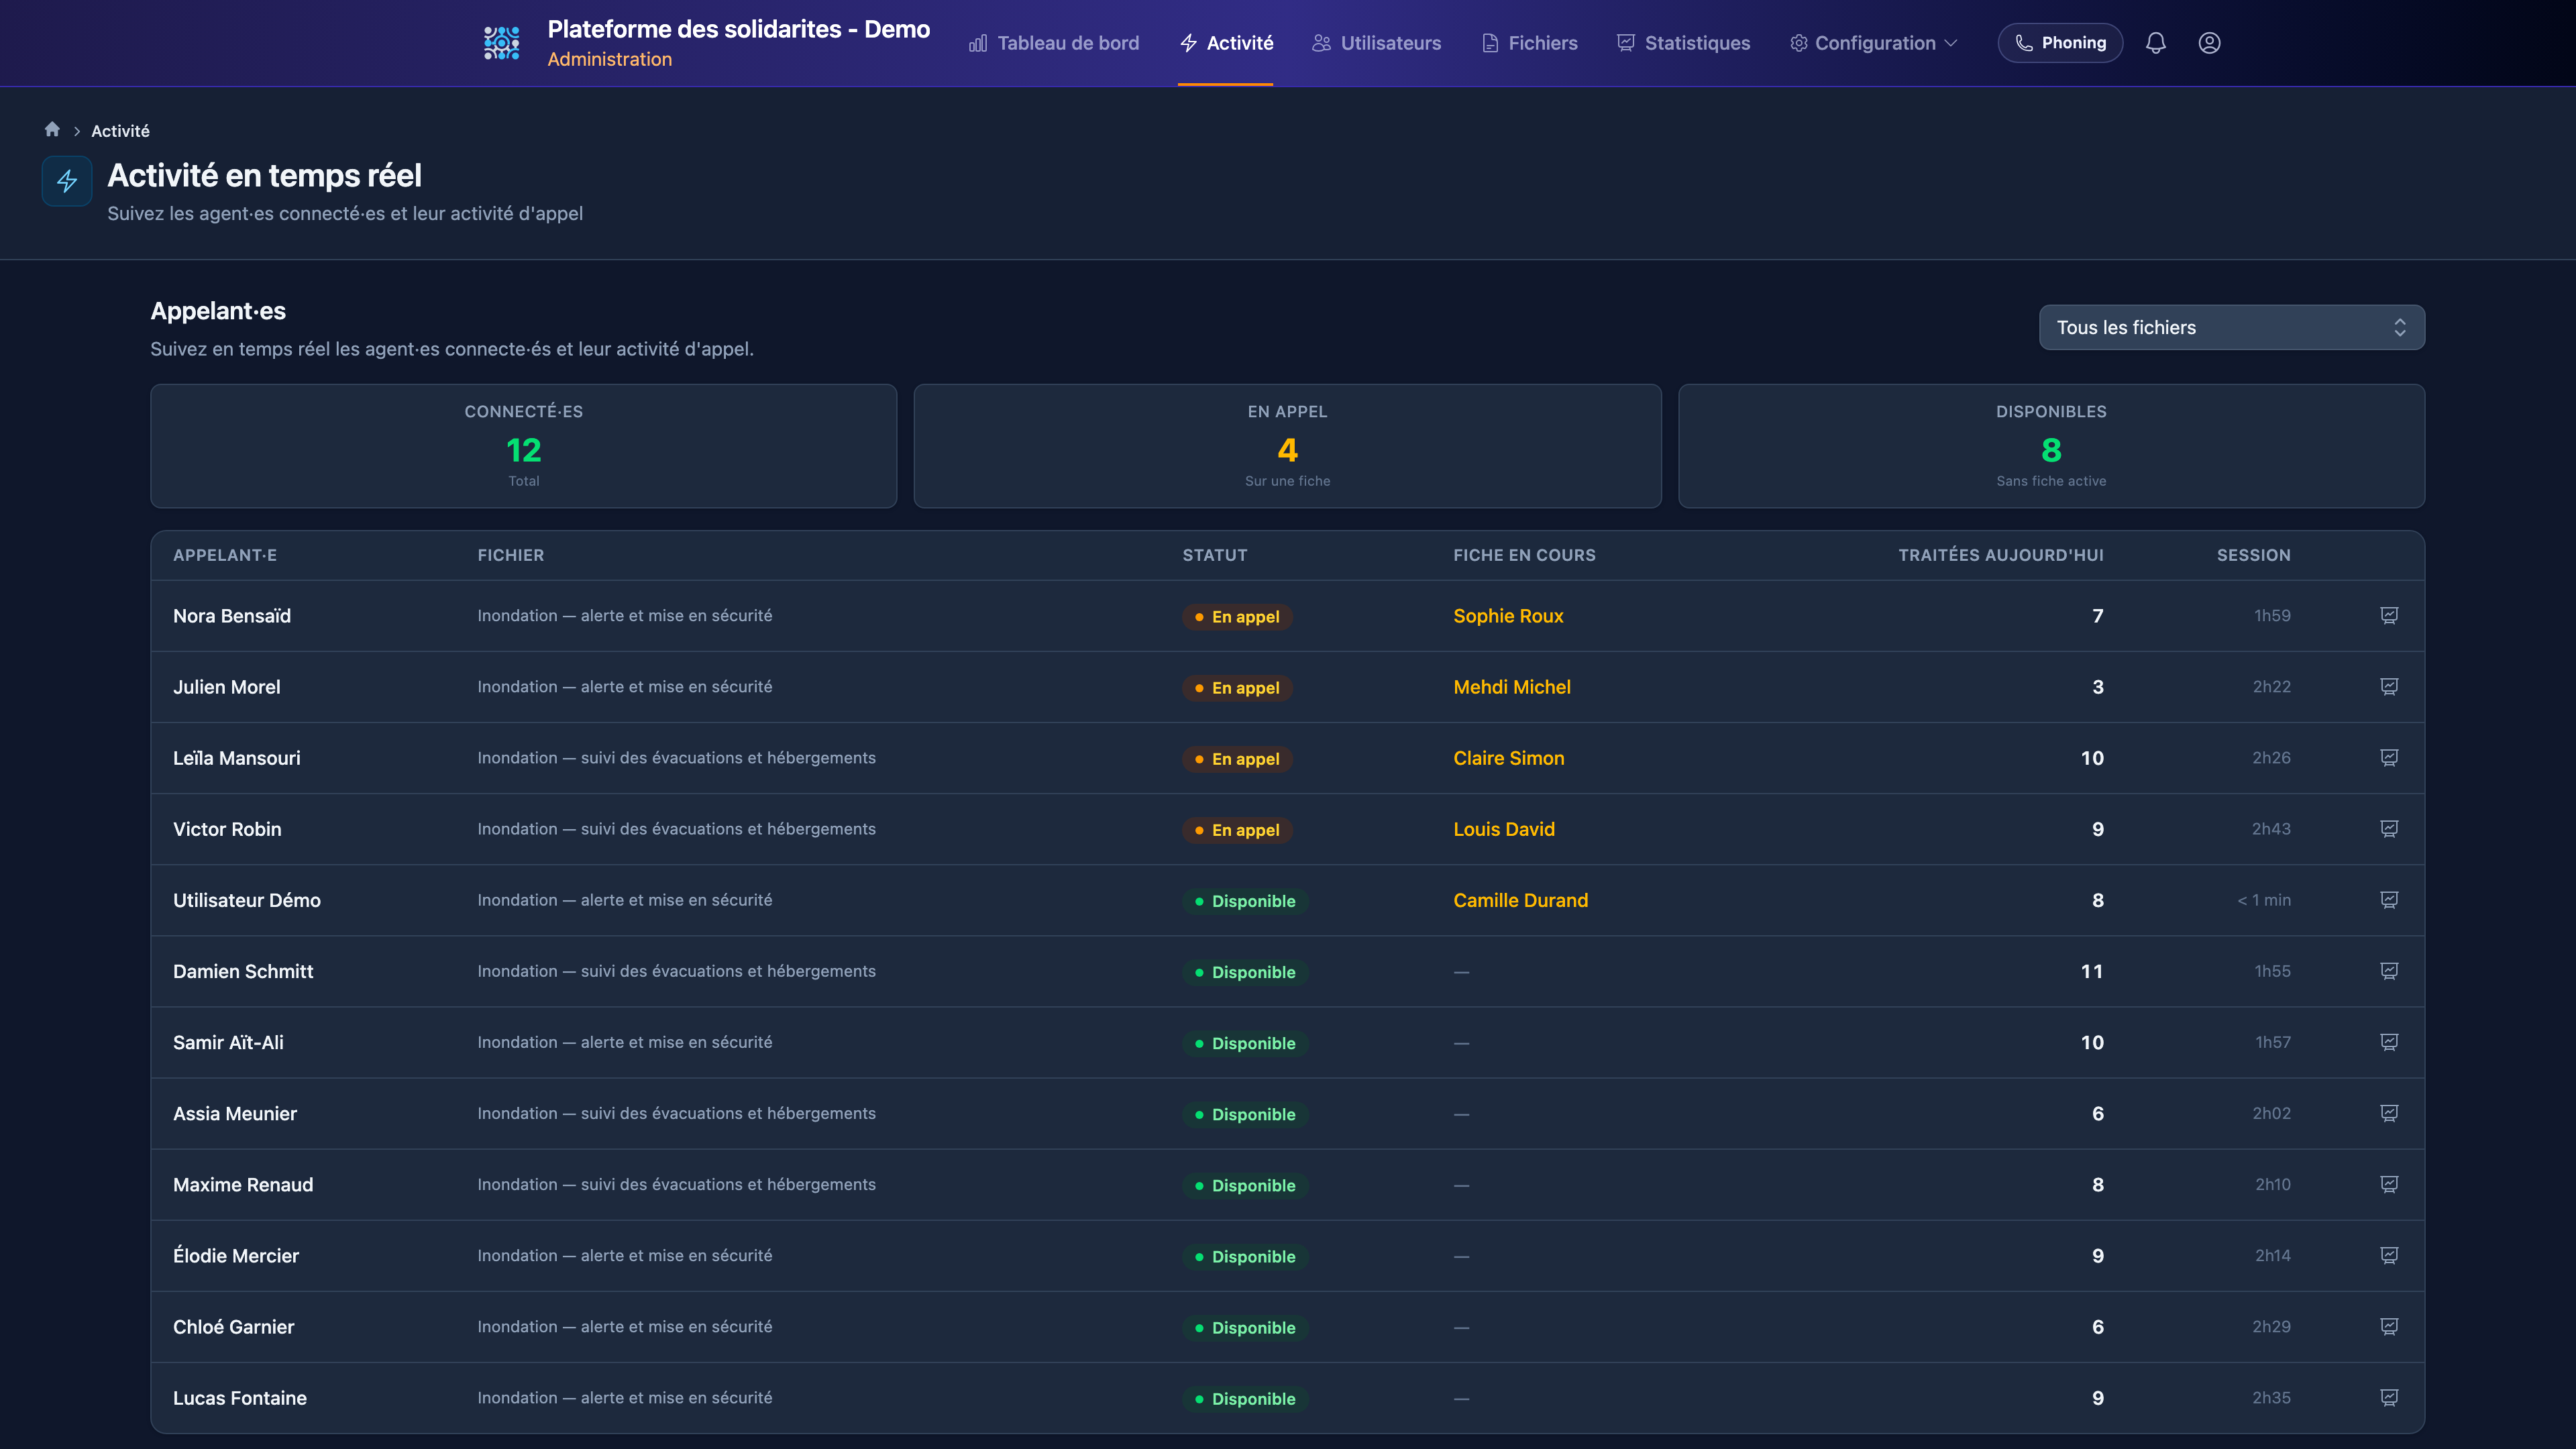Open notifications bell icon
Screen dimensions: 2576x1449
(2156, 43)
